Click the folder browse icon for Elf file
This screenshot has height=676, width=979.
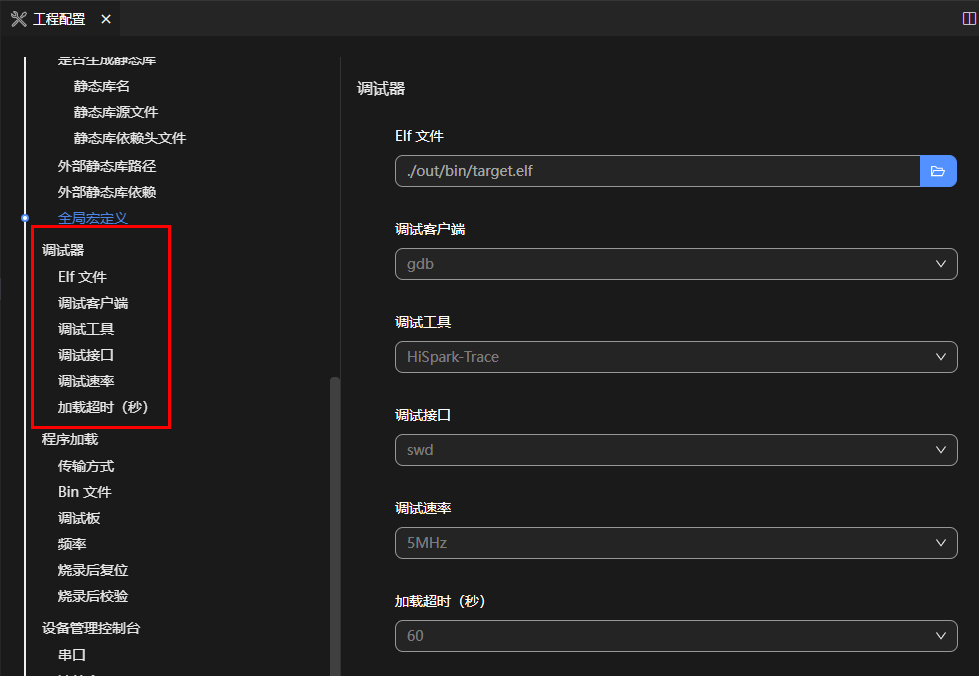[938, 171]
